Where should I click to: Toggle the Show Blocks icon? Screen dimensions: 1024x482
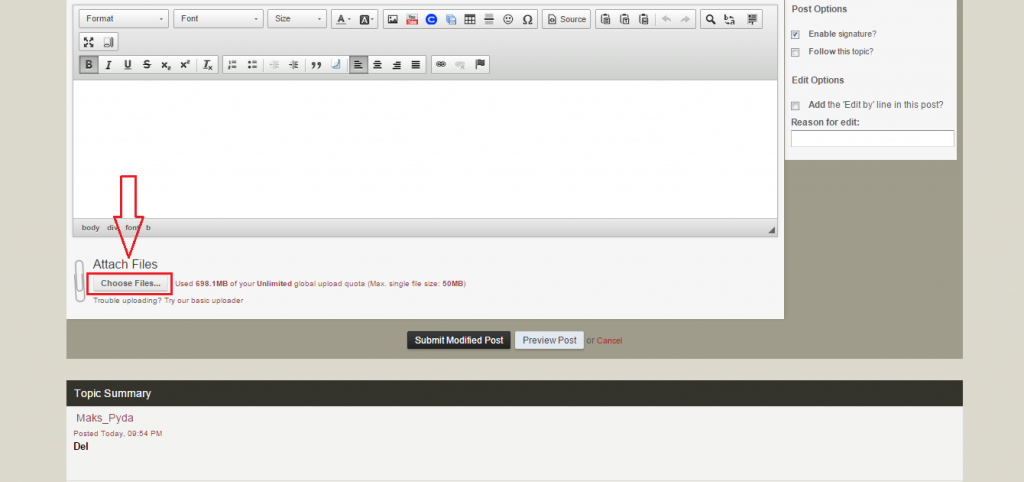pyautogui.click(x=108, y=42)
